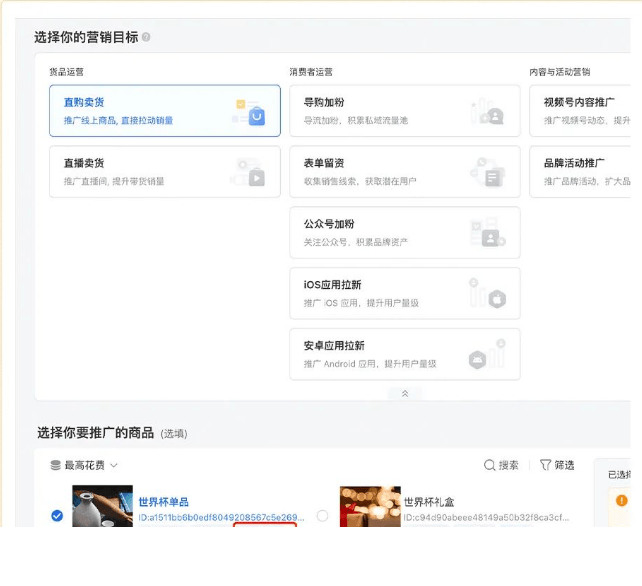This screenshot has width=642, height=586.
Task: Click the orange warning icon in selected panel
Action: 622,500
